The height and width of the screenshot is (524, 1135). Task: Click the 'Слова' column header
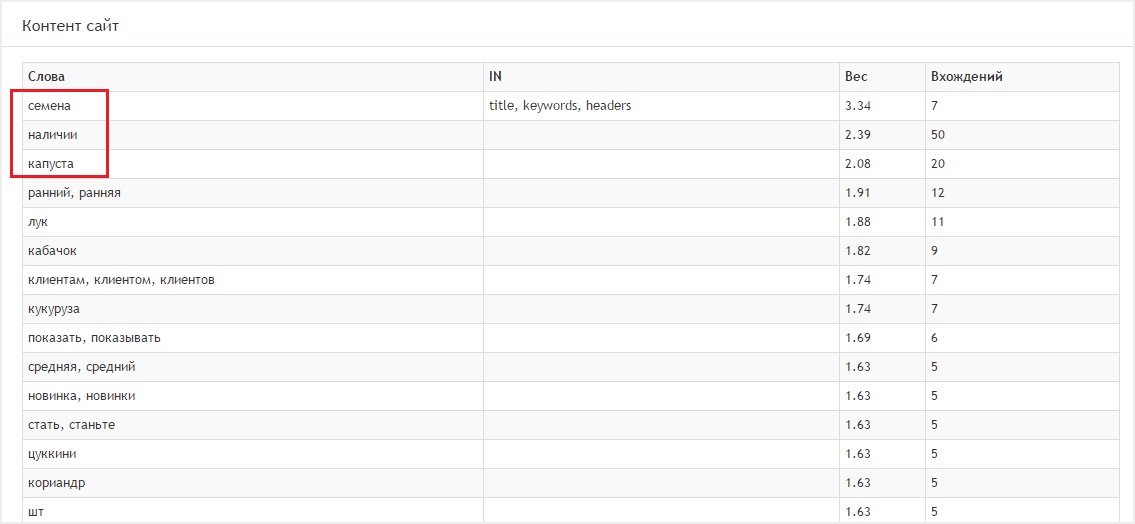pos(47,76)
